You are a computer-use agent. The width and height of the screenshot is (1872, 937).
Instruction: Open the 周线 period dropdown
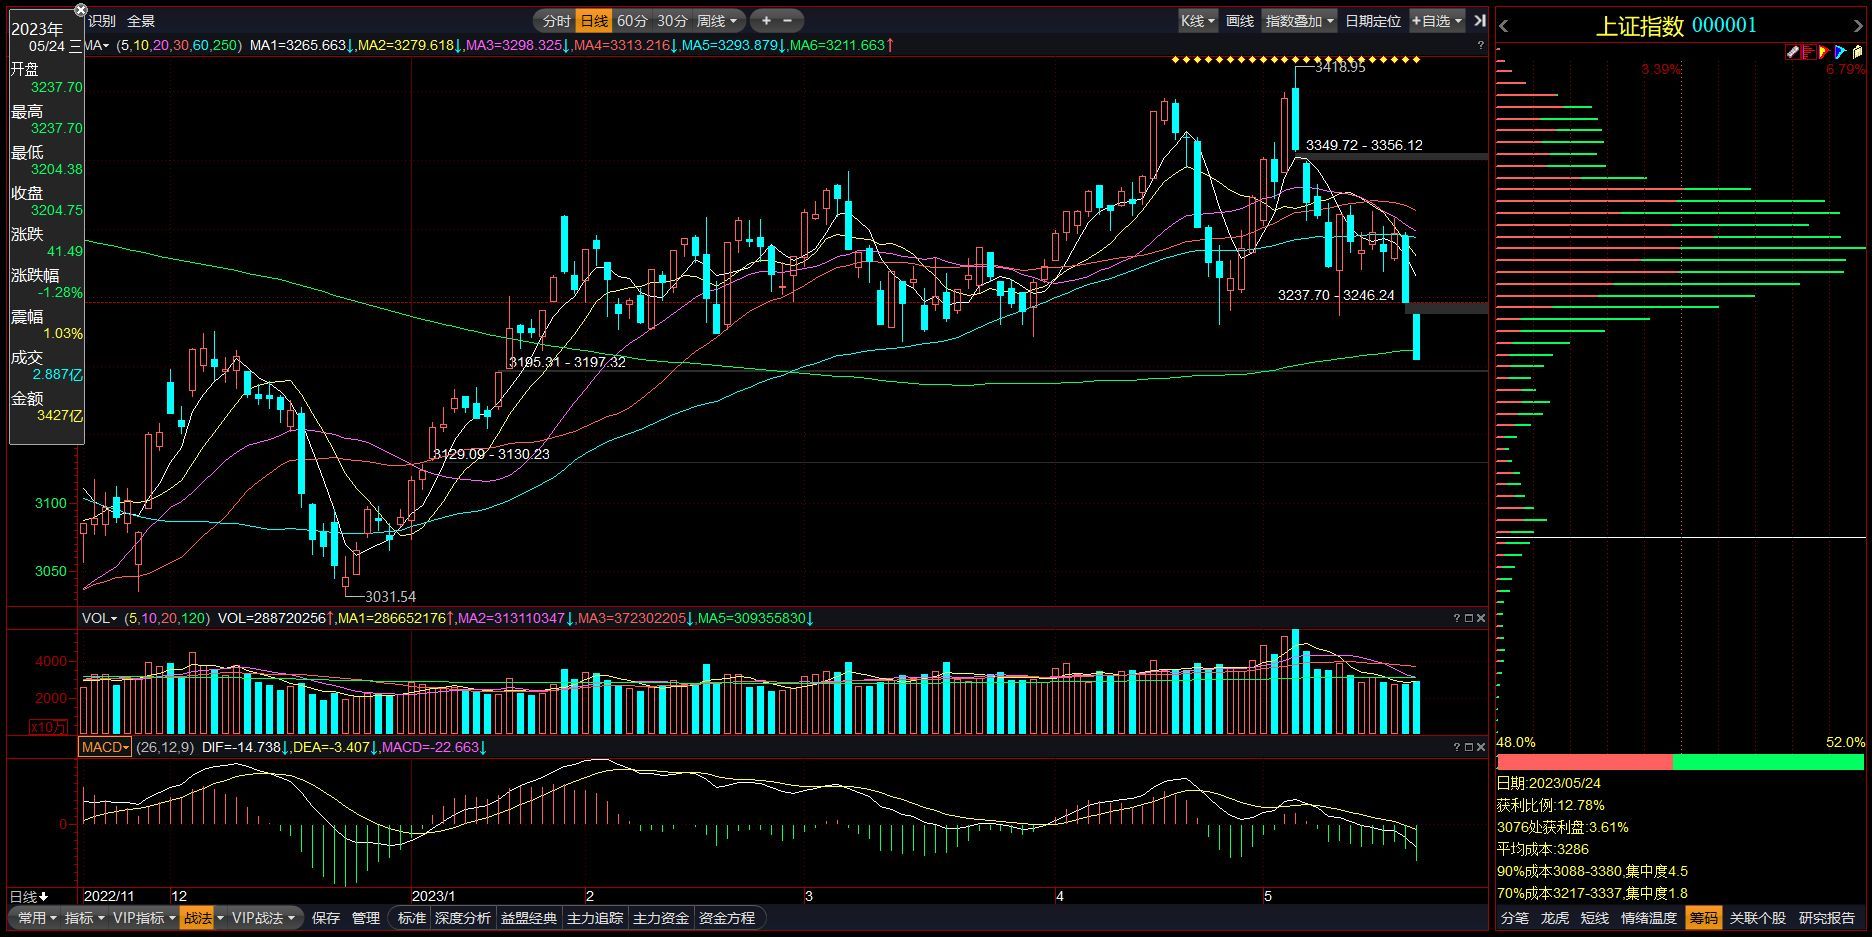(716, 21)
